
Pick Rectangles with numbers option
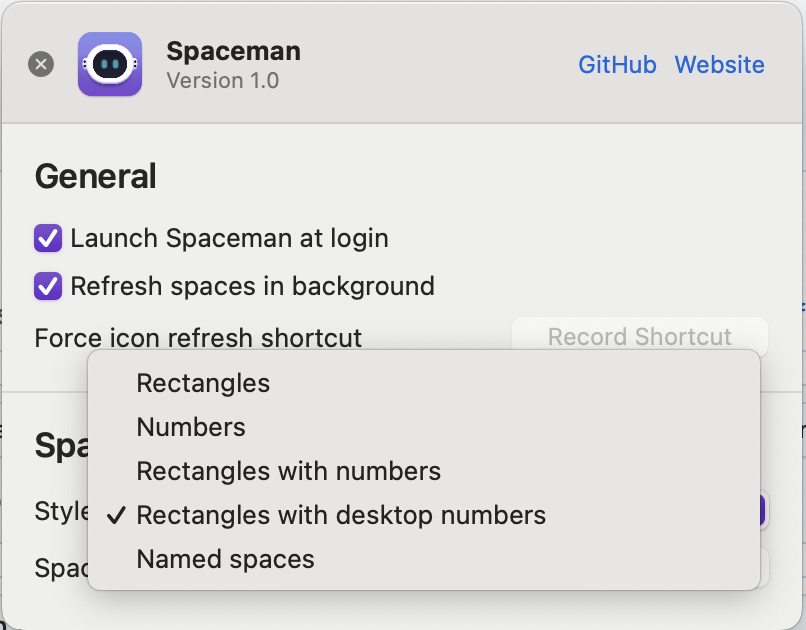click(x=288, y=471)
